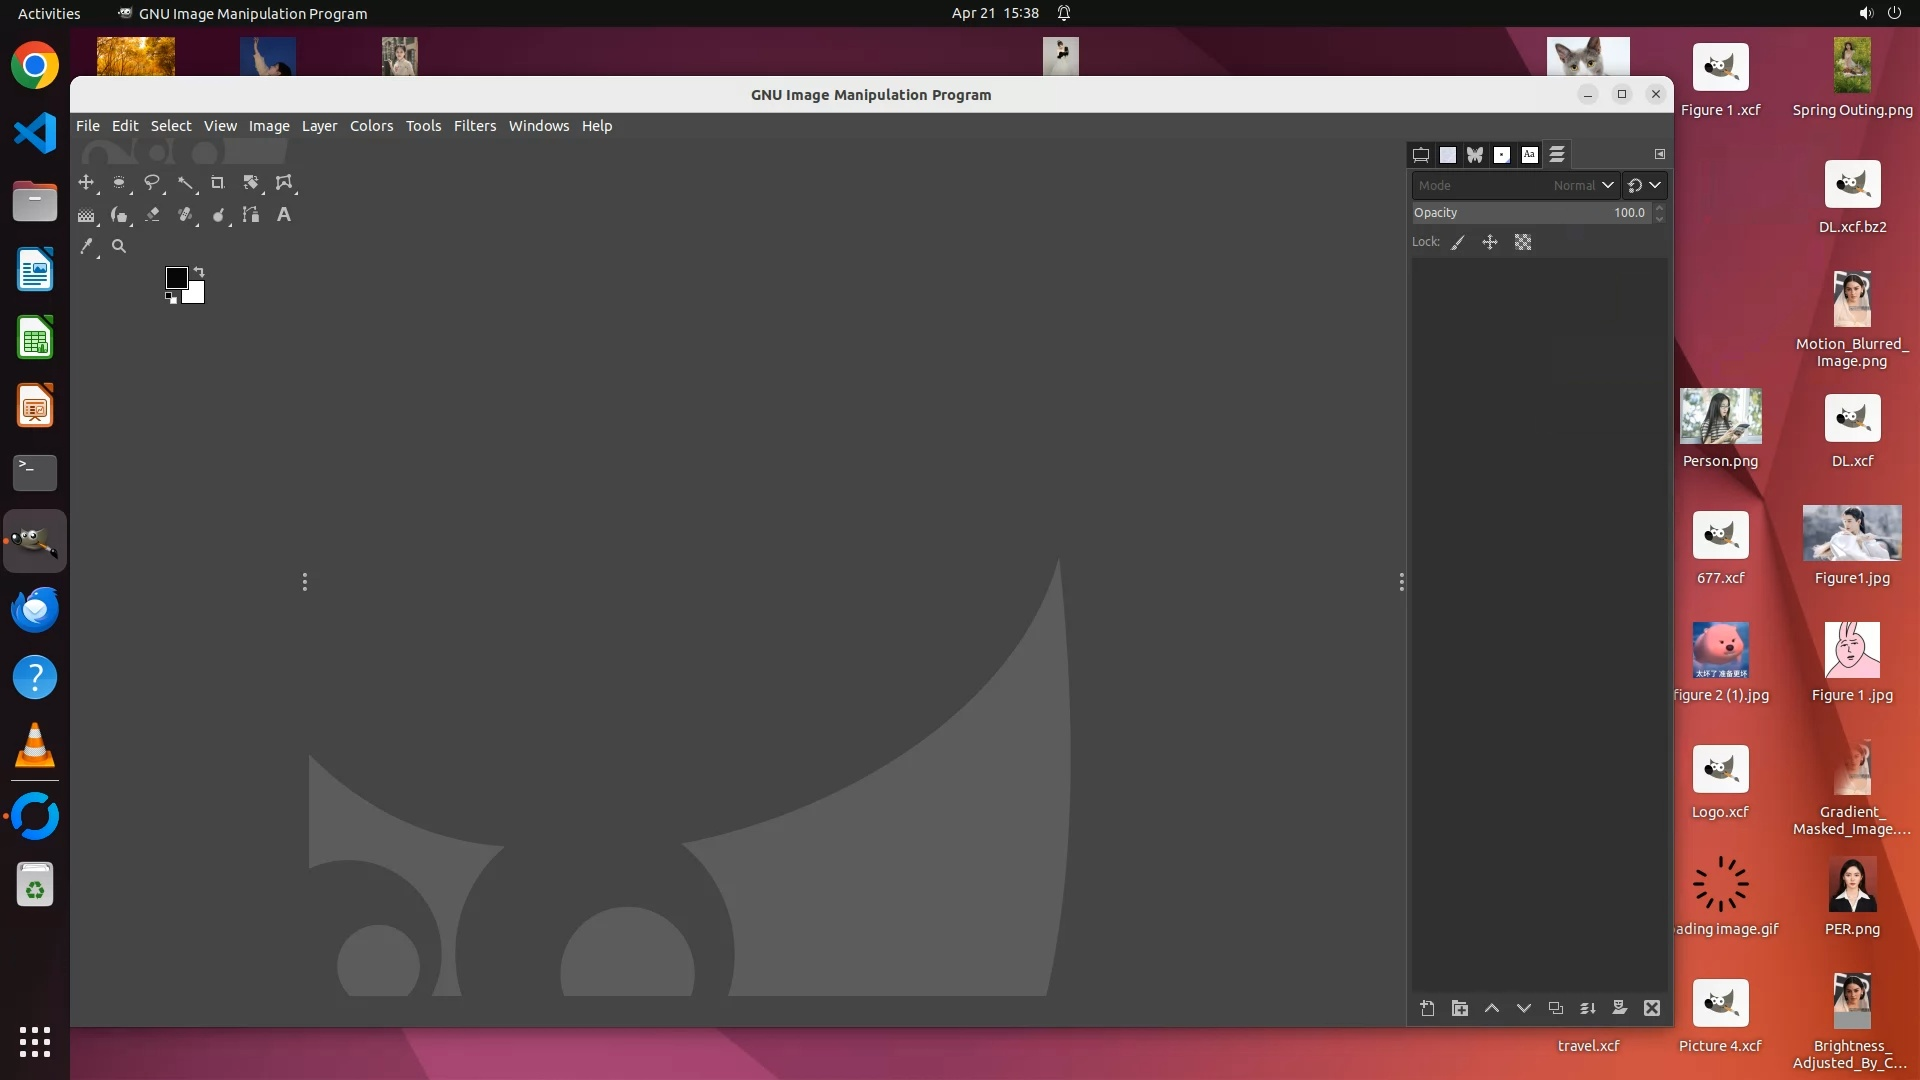Open Person.png desktop file thumbnail
This screenshot has height=1080, width=1920.
point(1720,417)
